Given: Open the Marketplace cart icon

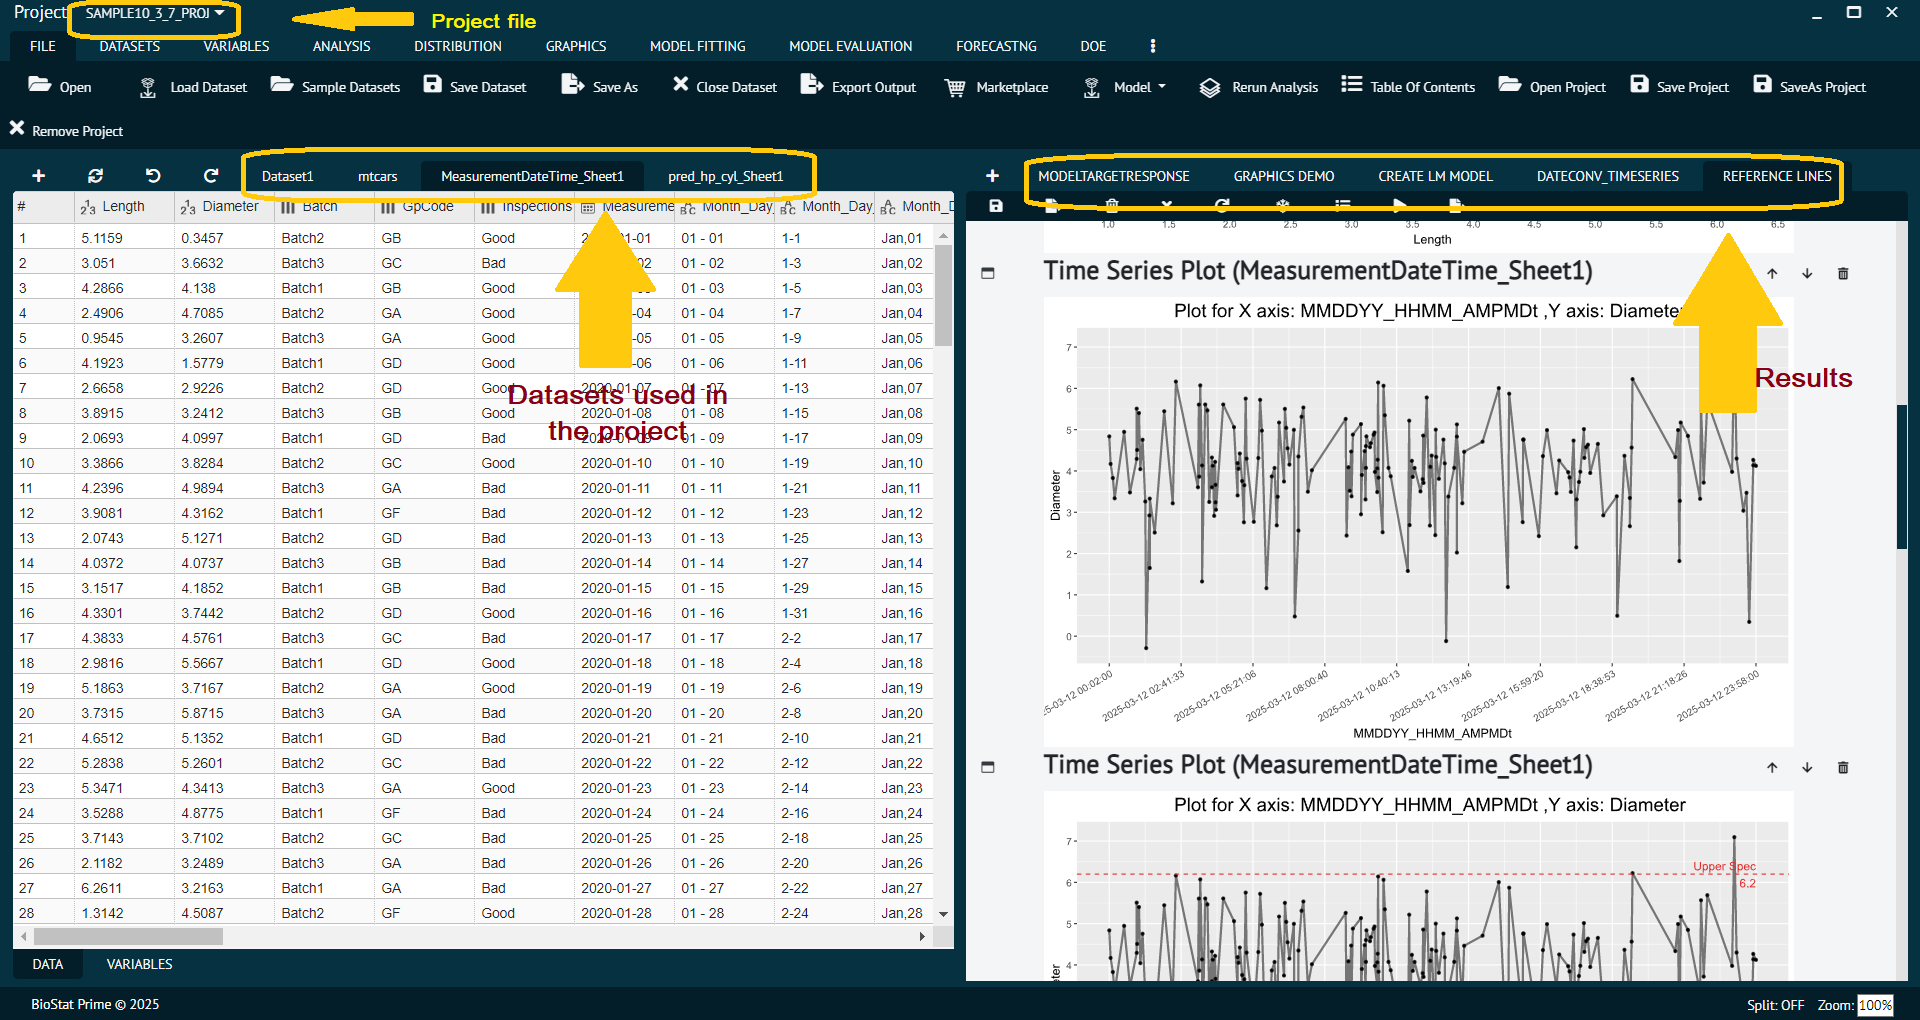Looking at the screenshot, I should (955, 88).
